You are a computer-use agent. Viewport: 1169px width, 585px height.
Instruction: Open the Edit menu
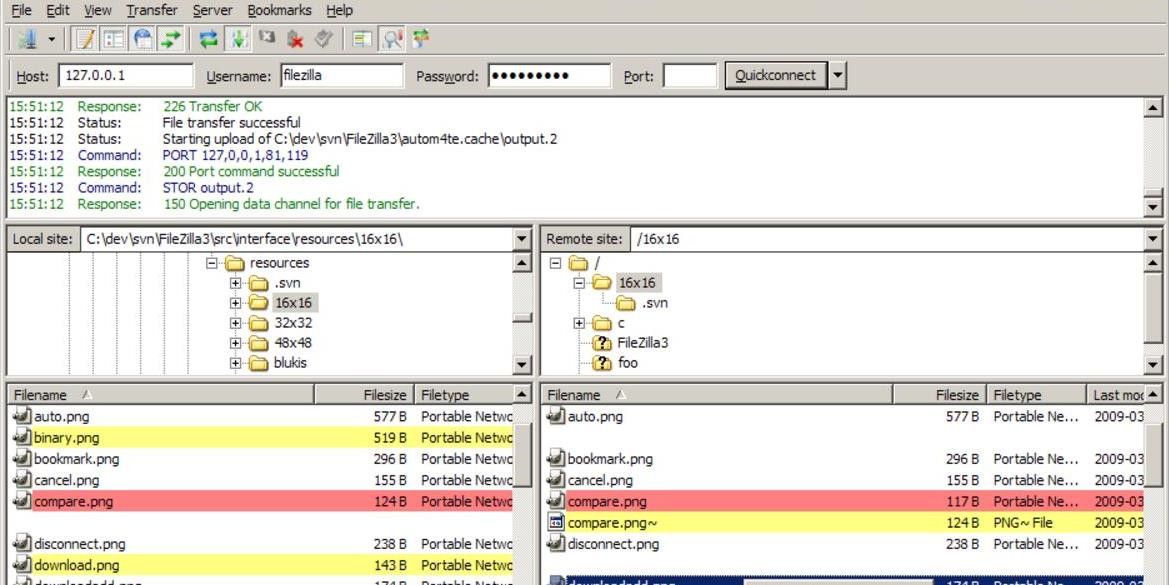coord(57,10)
